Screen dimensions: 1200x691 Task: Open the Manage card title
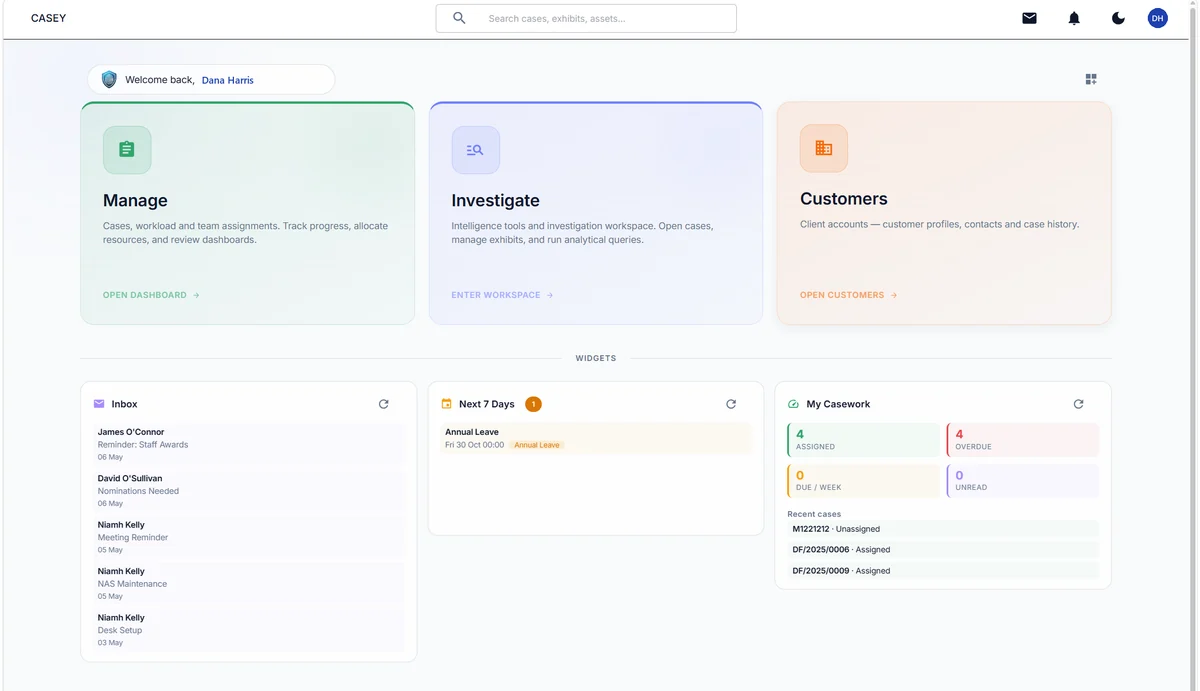point(135,200)
